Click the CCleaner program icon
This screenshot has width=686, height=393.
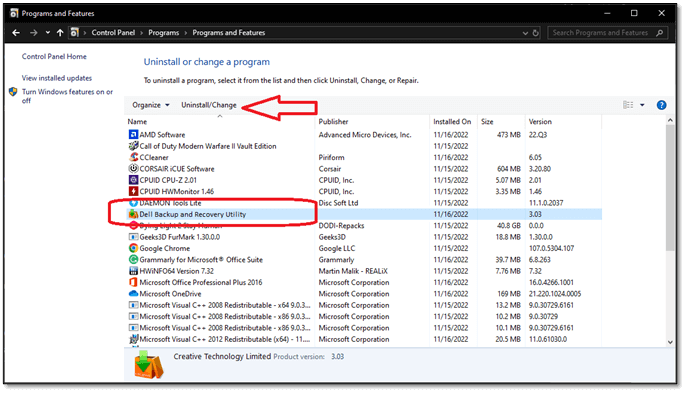[x=133, y=157]
